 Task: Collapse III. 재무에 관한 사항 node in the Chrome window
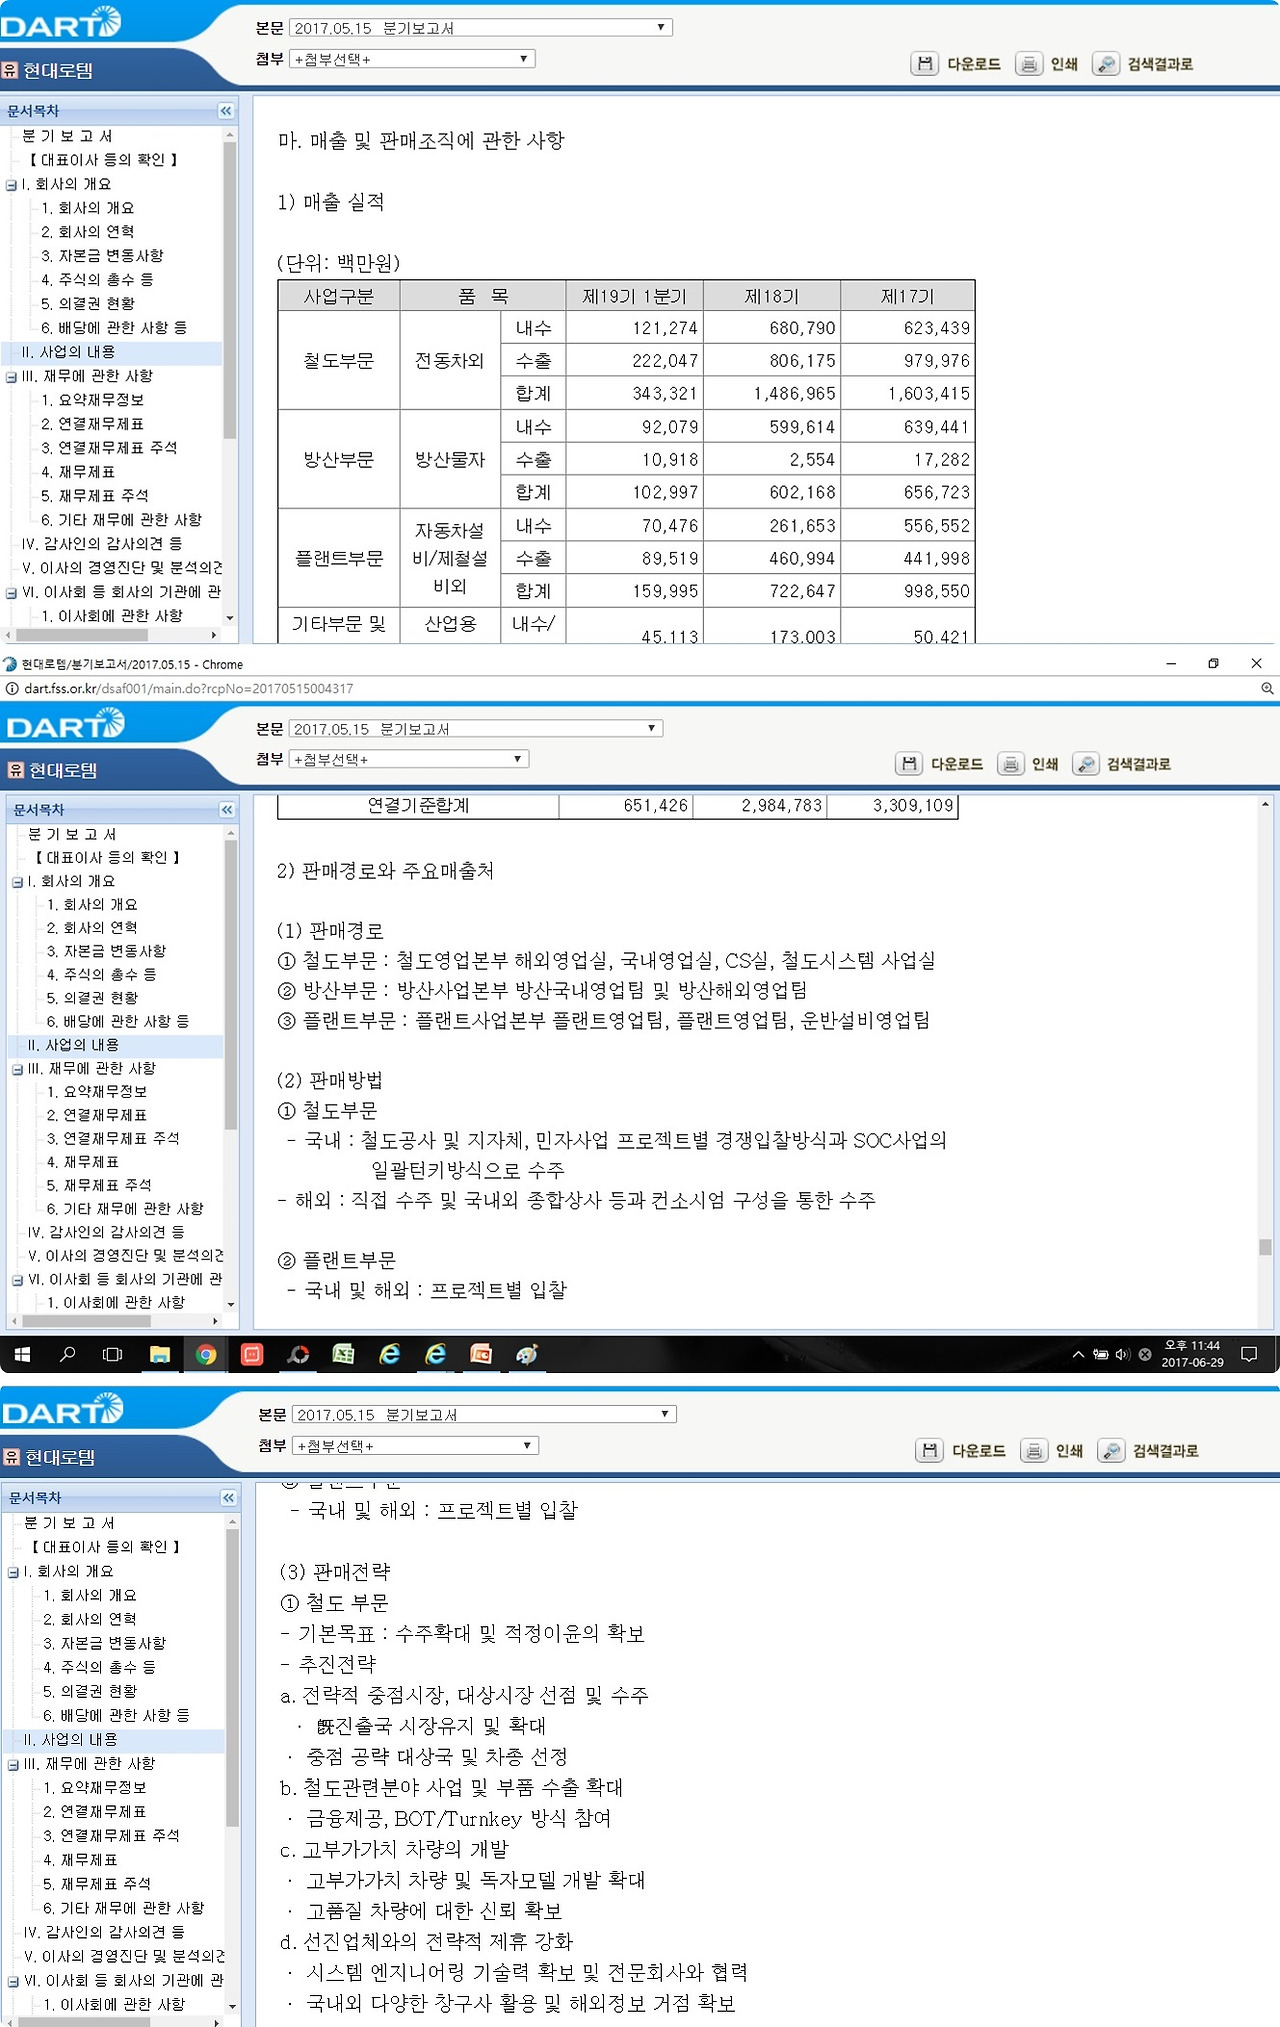tap(17, 1069)
